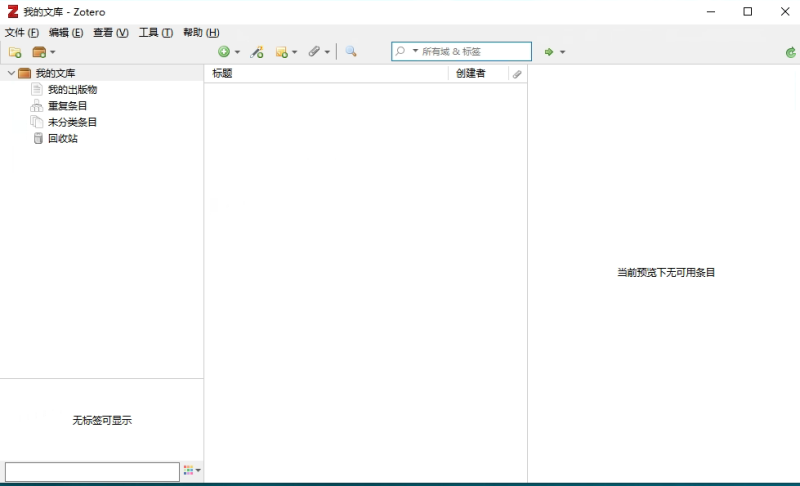
Task: Click the attachment column header paperclip
Action: click(x=517, y=74)
